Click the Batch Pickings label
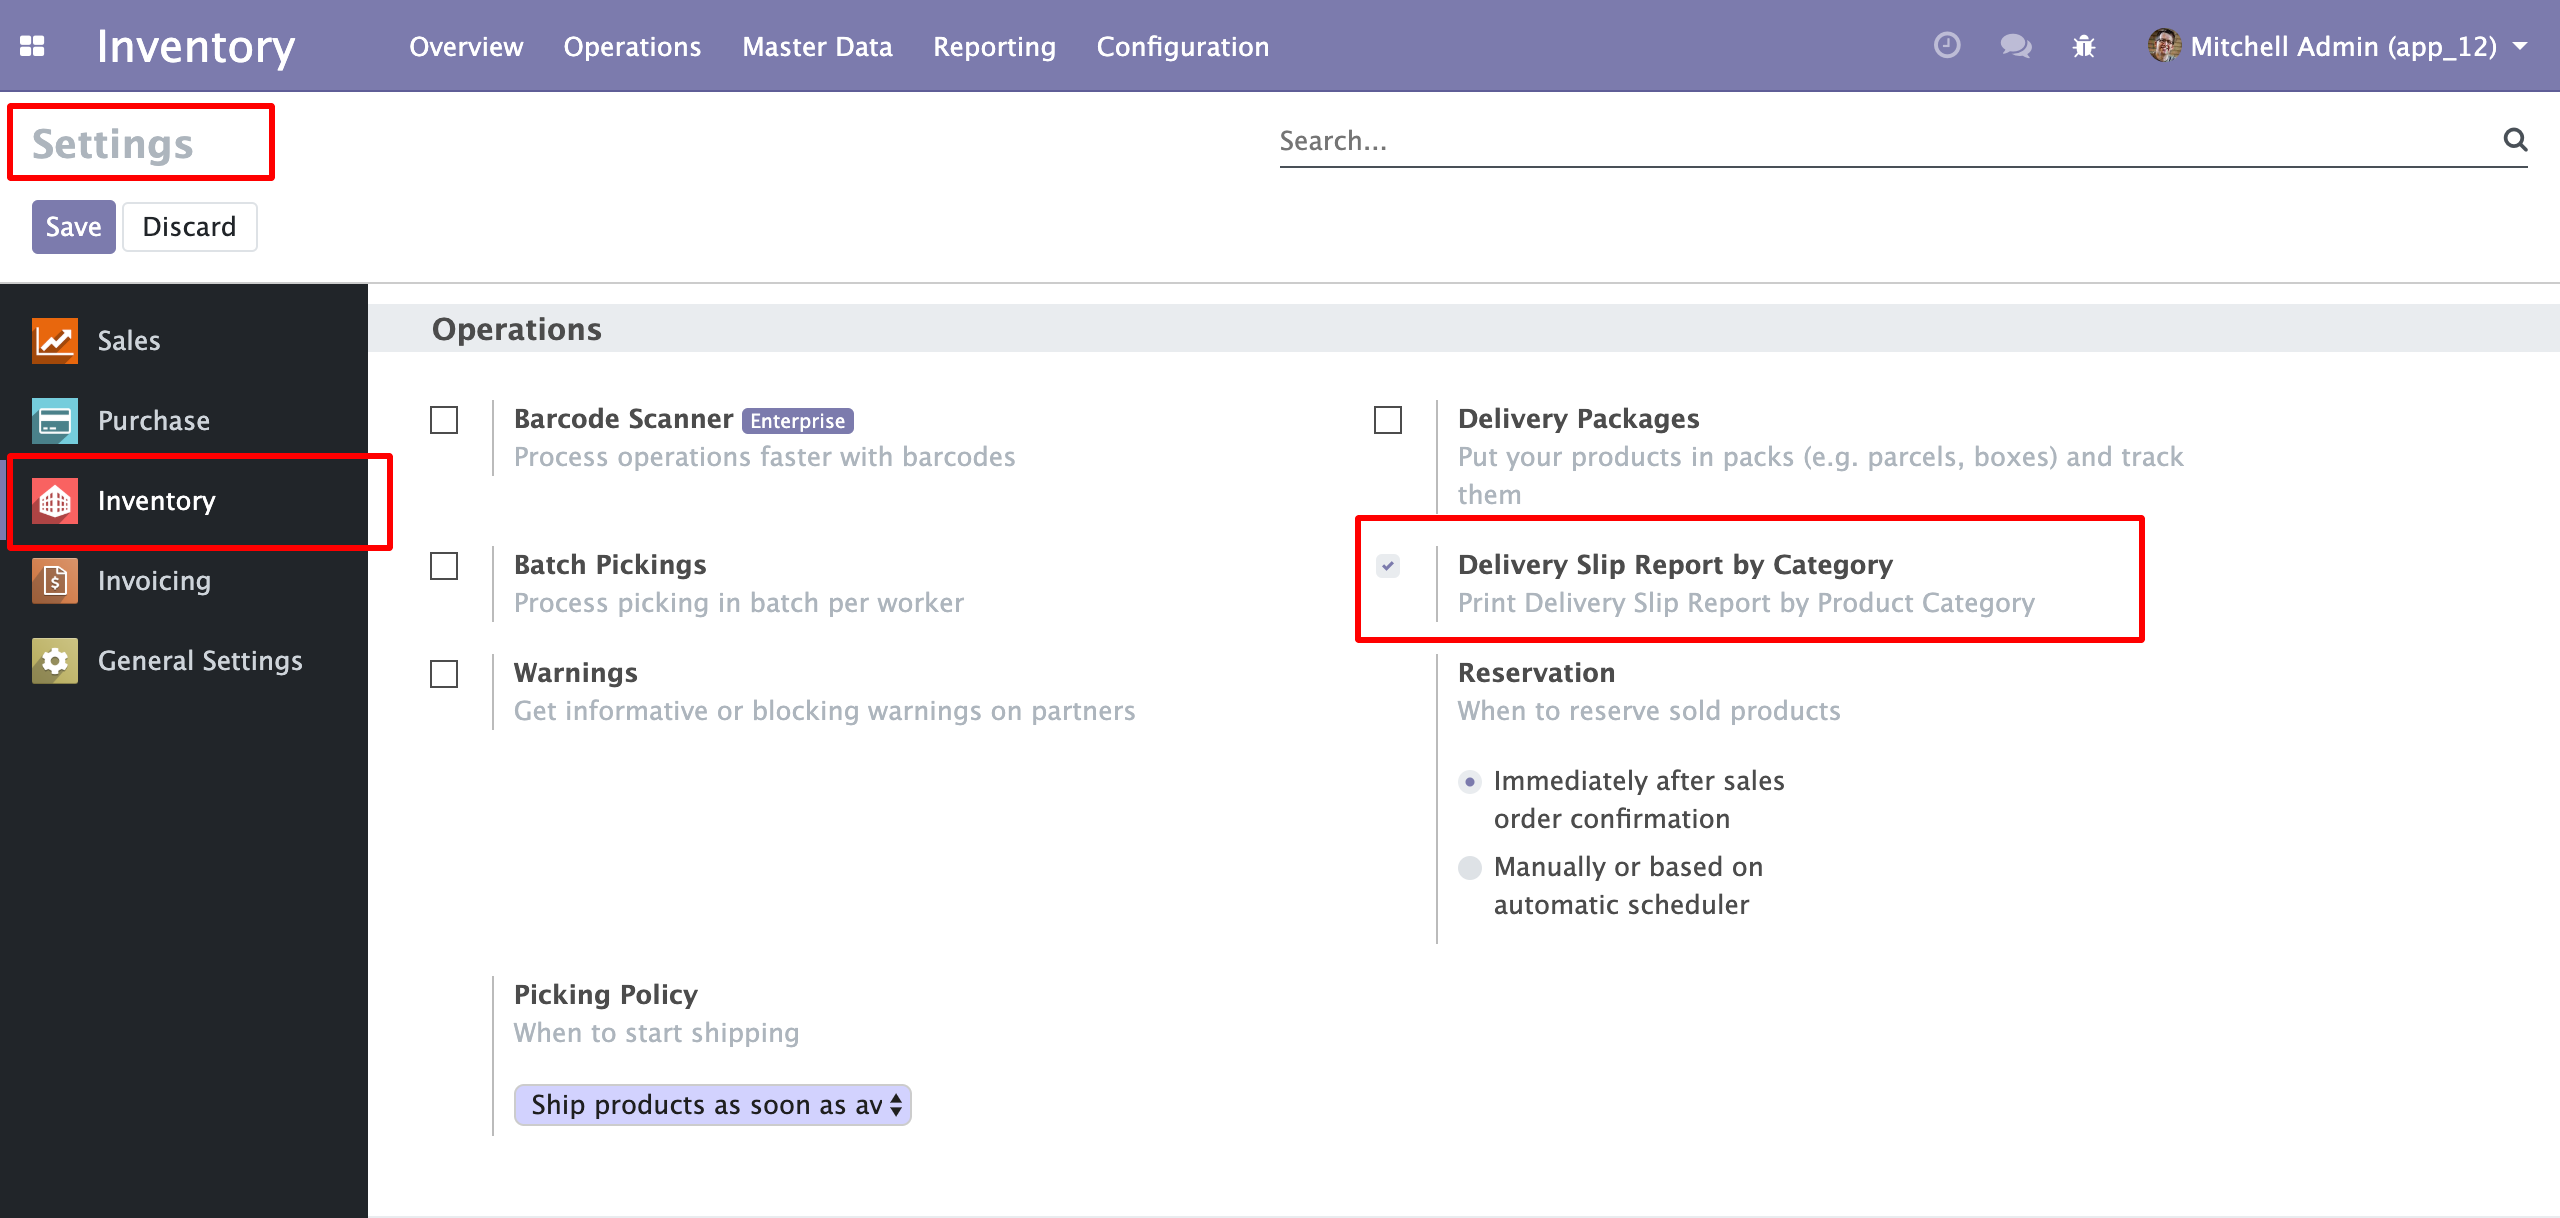This screenshot has height=1218, width=2560. coord(610,565)
